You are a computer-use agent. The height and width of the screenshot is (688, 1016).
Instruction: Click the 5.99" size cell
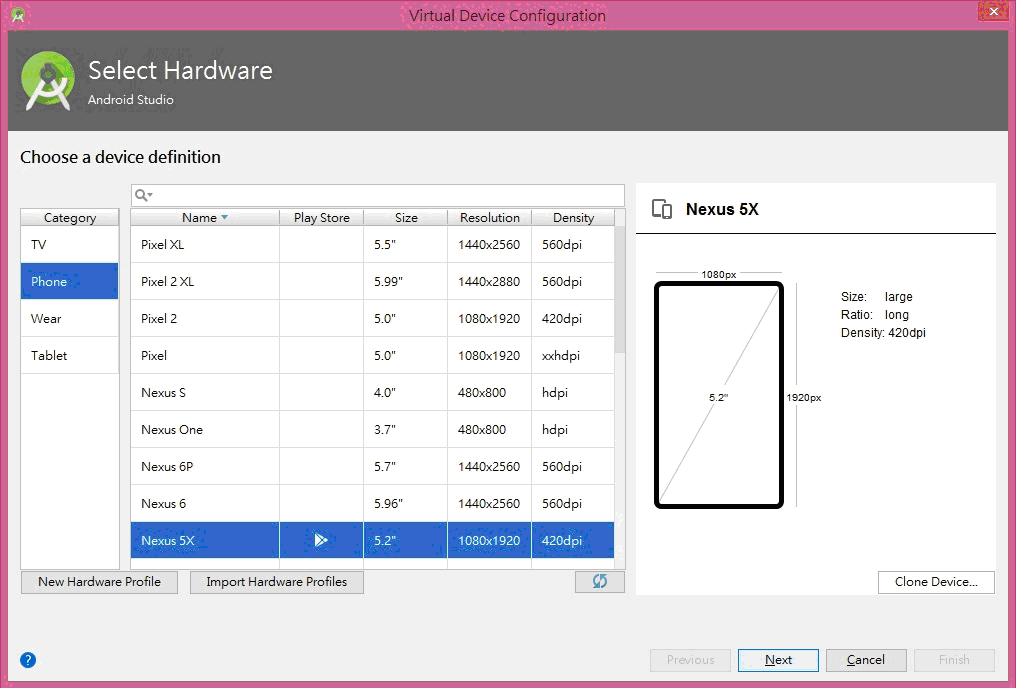pyautogui.click(x=406, y=281)
